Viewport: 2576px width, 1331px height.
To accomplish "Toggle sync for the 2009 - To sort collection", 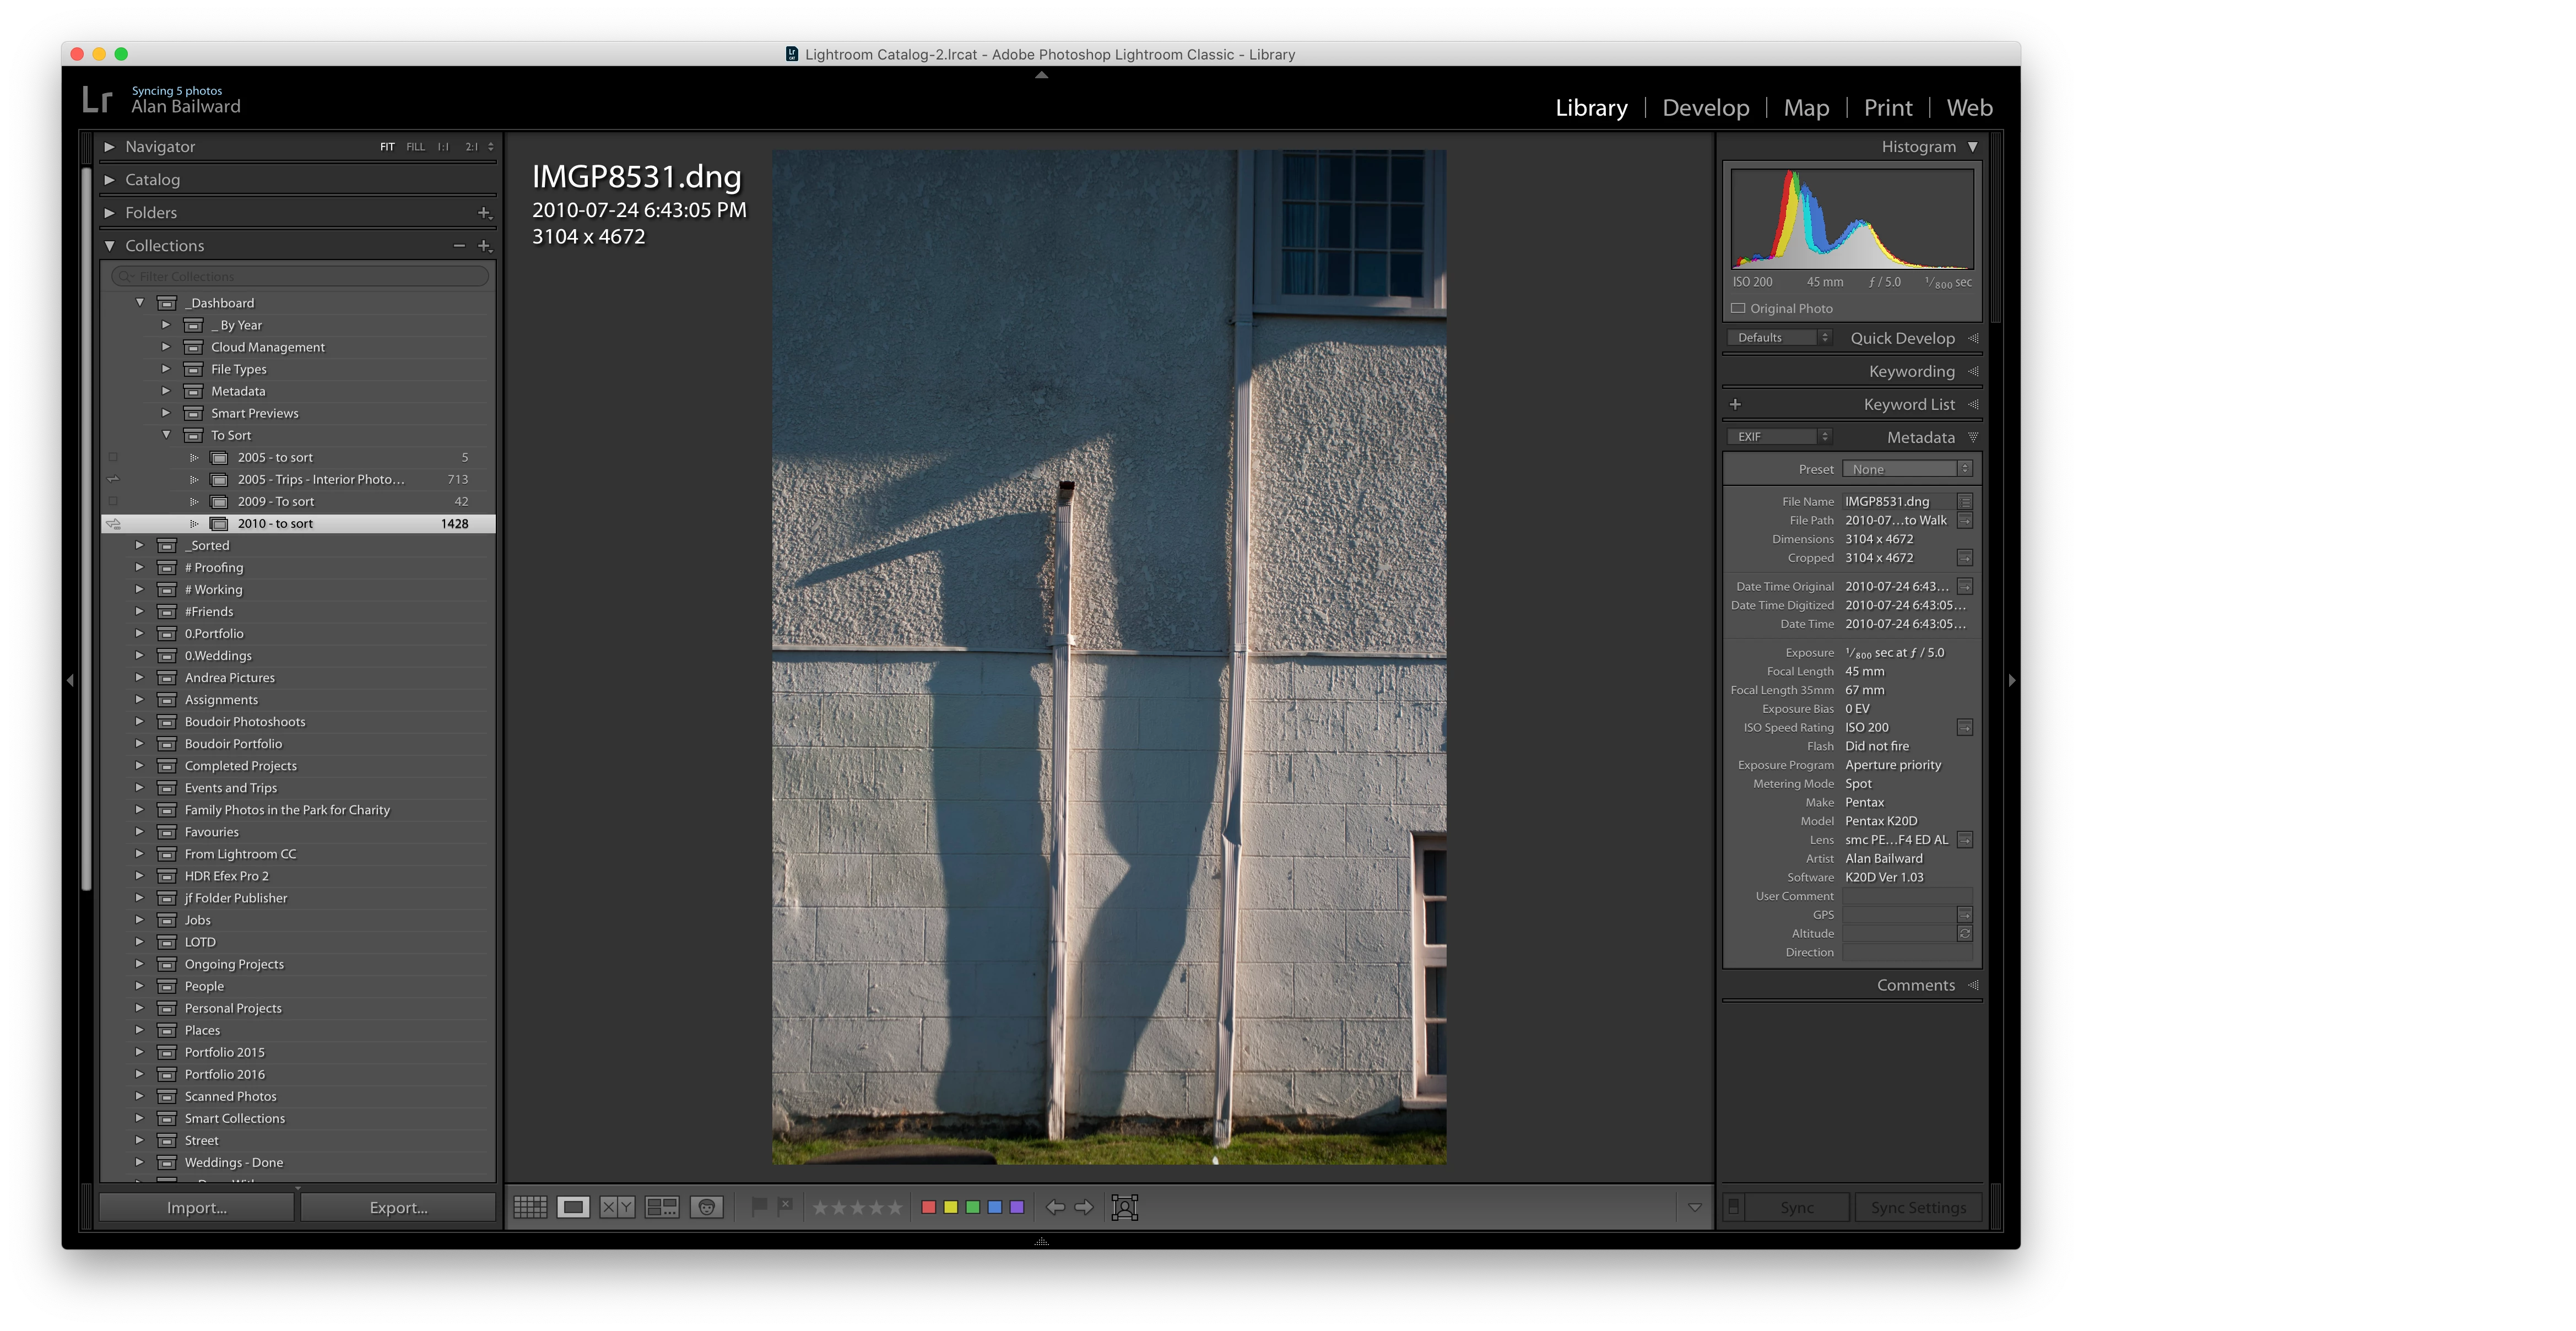I will 113,501.
